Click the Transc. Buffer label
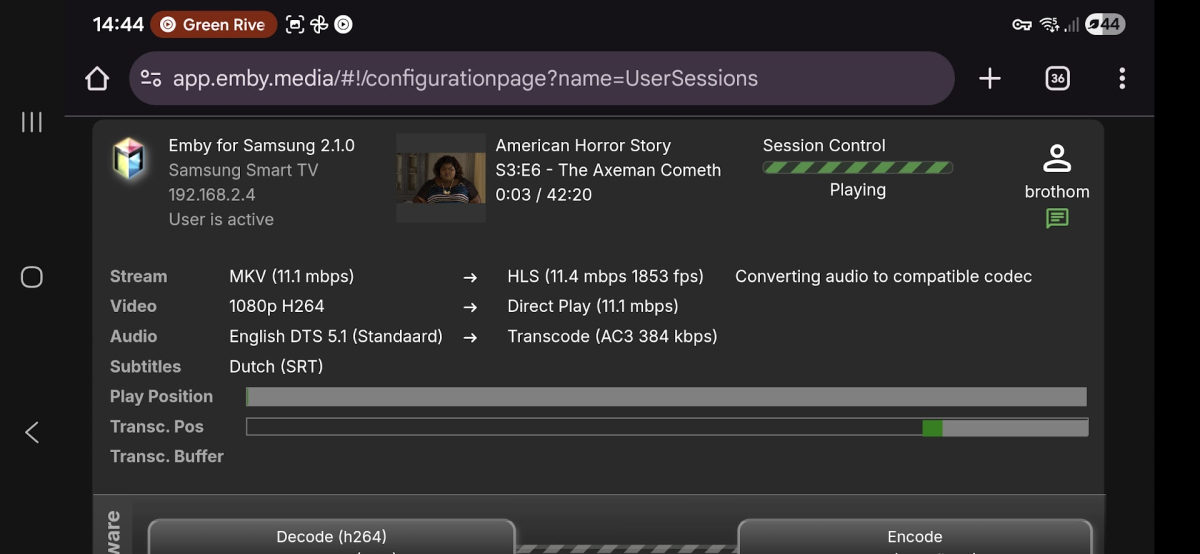The width and height of the screenshot is (1200, 554). 167,456
